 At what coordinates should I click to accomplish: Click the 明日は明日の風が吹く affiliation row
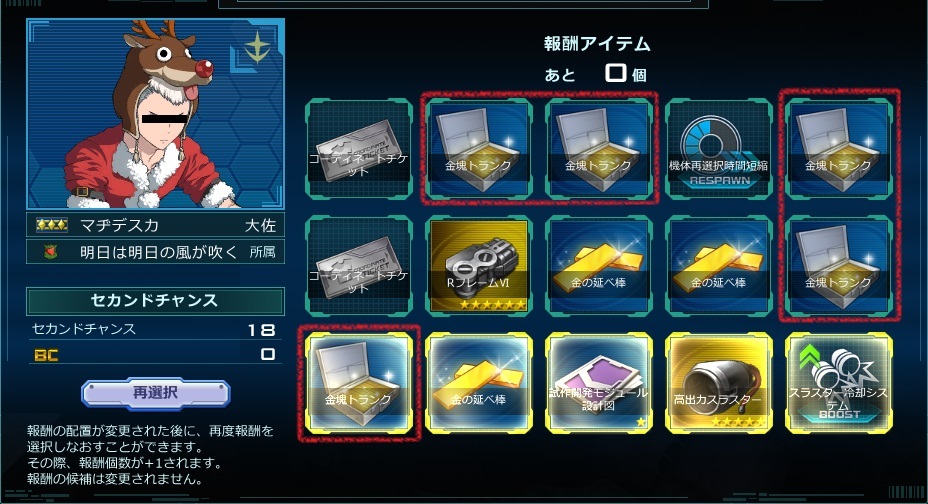coord(156,252)
